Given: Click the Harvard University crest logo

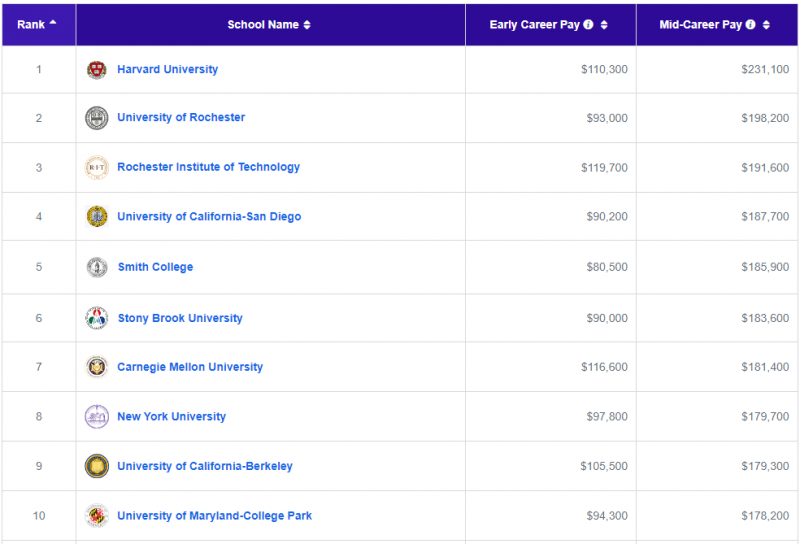Looking at the screenshot, I should click(96, 70).
